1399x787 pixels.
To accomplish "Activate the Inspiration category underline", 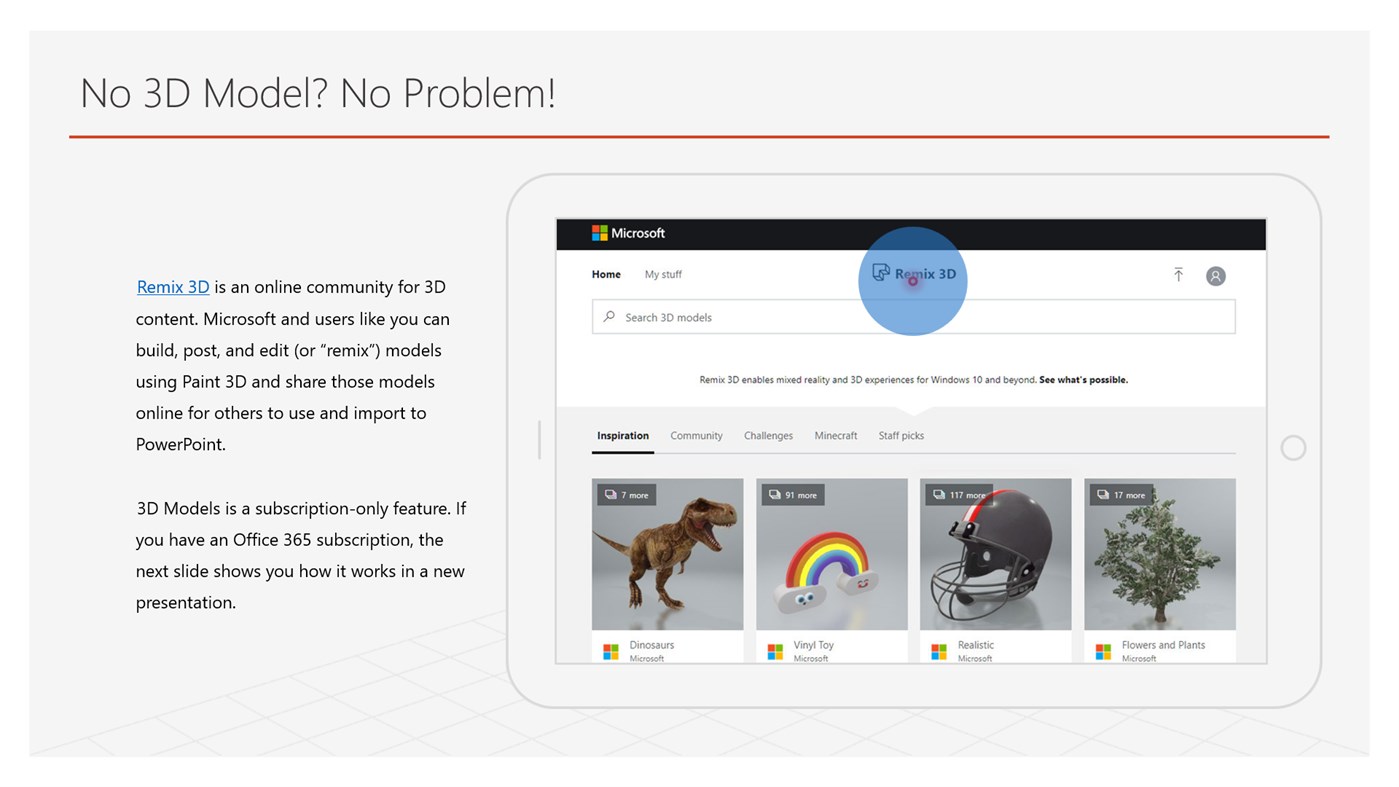I will (x=622, y=435).
